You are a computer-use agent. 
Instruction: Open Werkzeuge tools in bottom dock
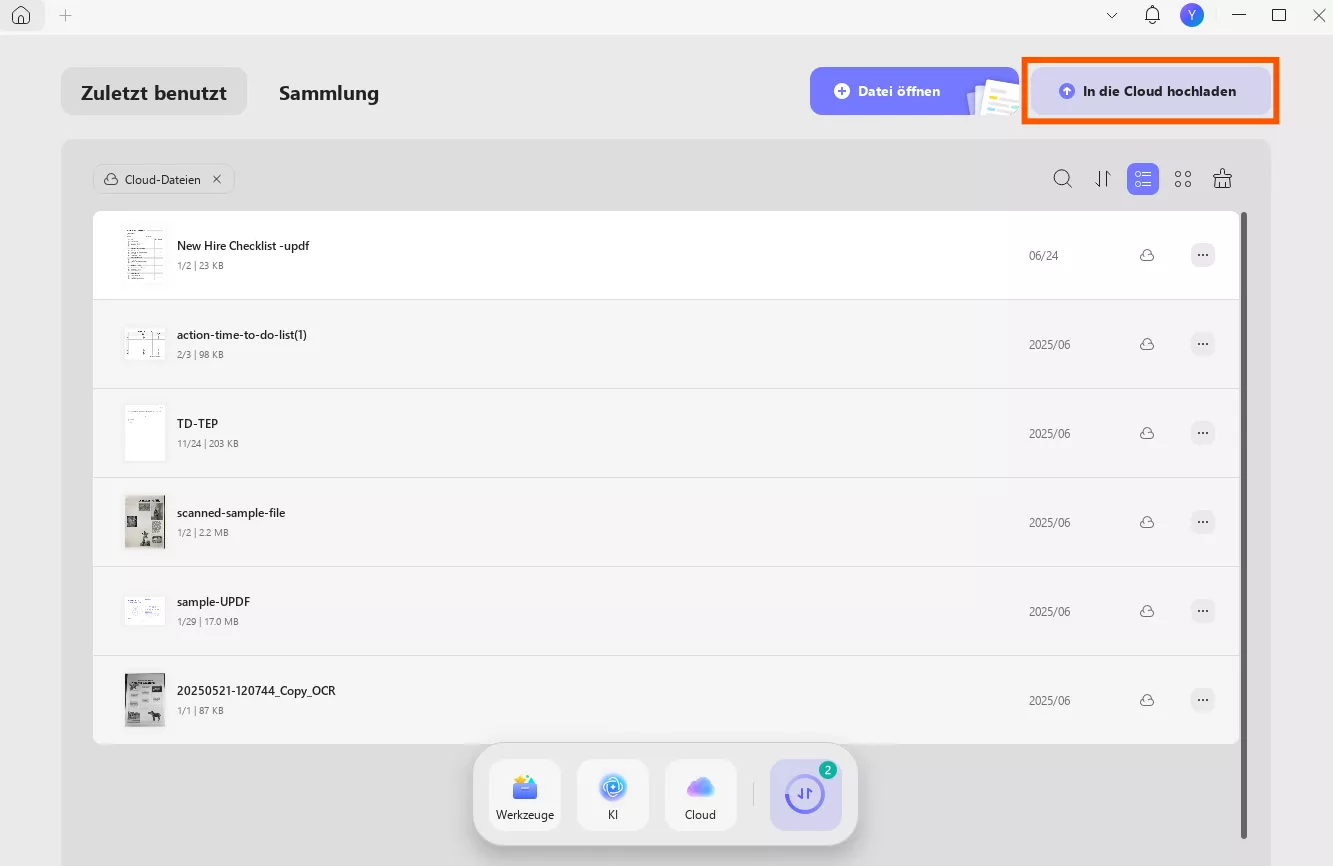point(525,795)
